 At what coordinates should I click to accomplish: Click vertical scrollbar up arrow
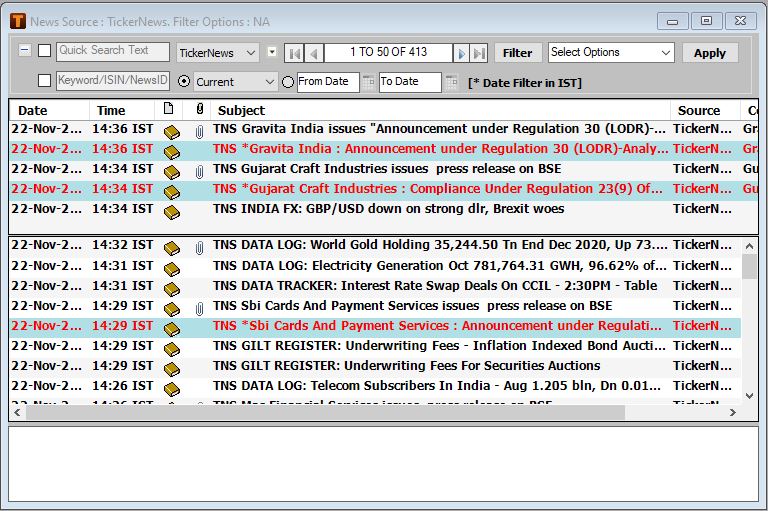[749, 246]
